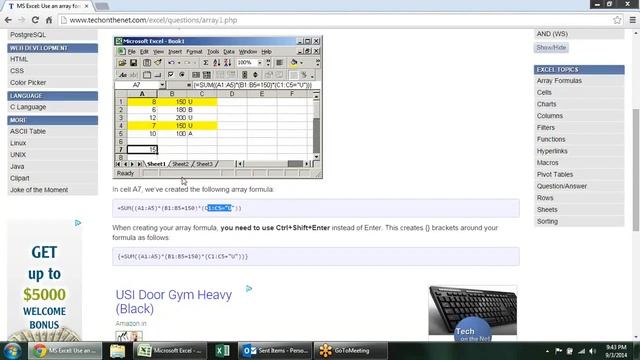Viewport: 640px width, 360px height.
Task: Open the 100% zoom dropdown in the Excel screenshot
Action: (260, 63)
